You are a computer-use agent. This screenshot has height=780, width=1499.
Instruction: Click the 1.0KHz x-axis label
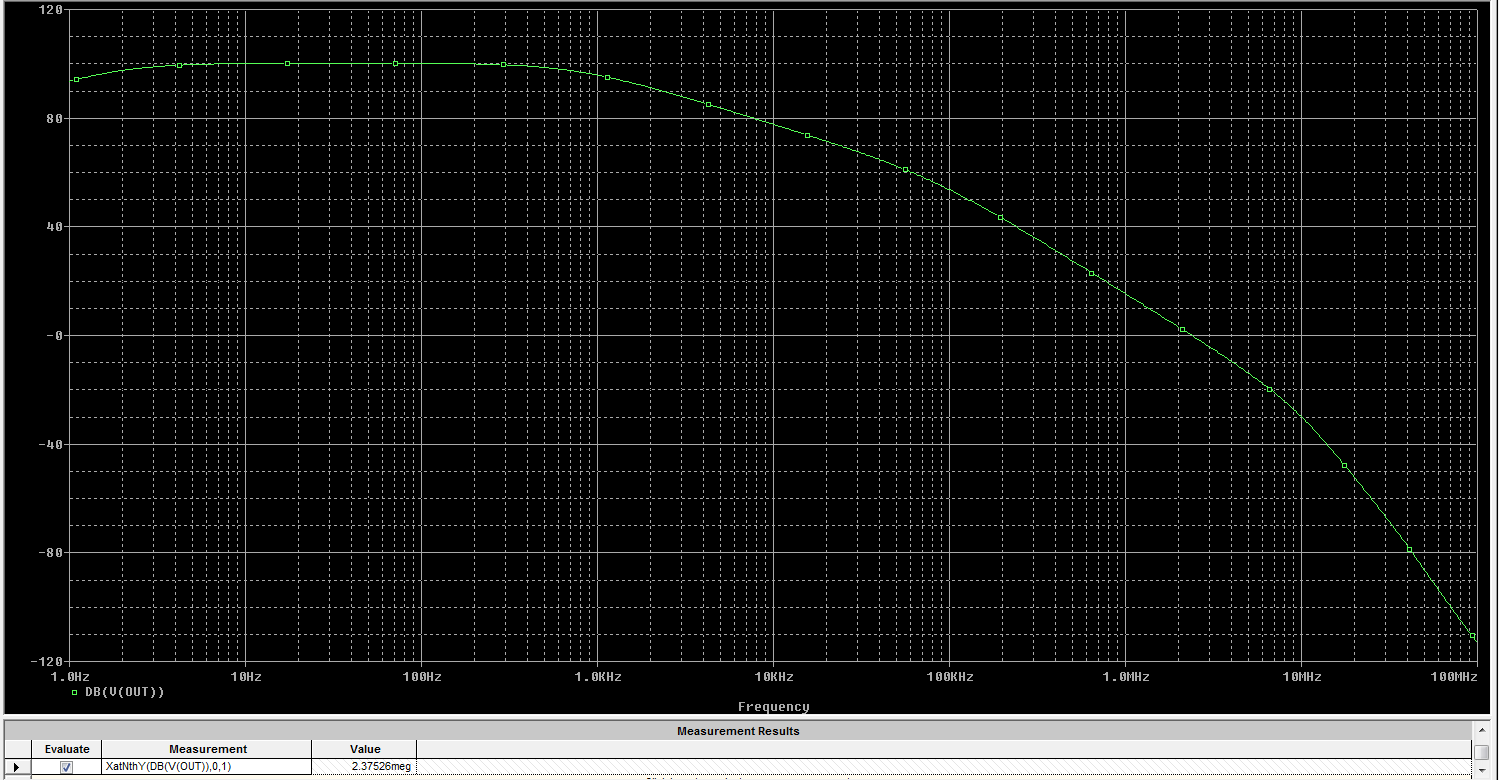[x=597, y=677]
